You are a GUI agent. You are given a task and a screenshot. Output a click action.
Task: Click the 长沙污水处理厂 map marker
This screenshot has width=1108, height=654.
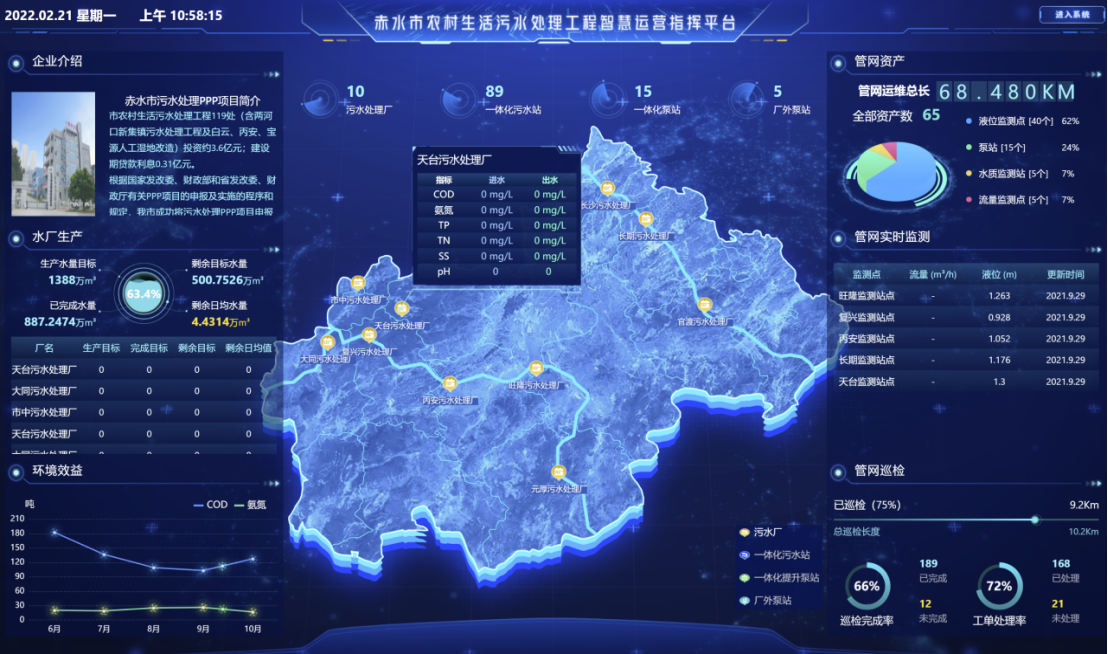point(607,188)
